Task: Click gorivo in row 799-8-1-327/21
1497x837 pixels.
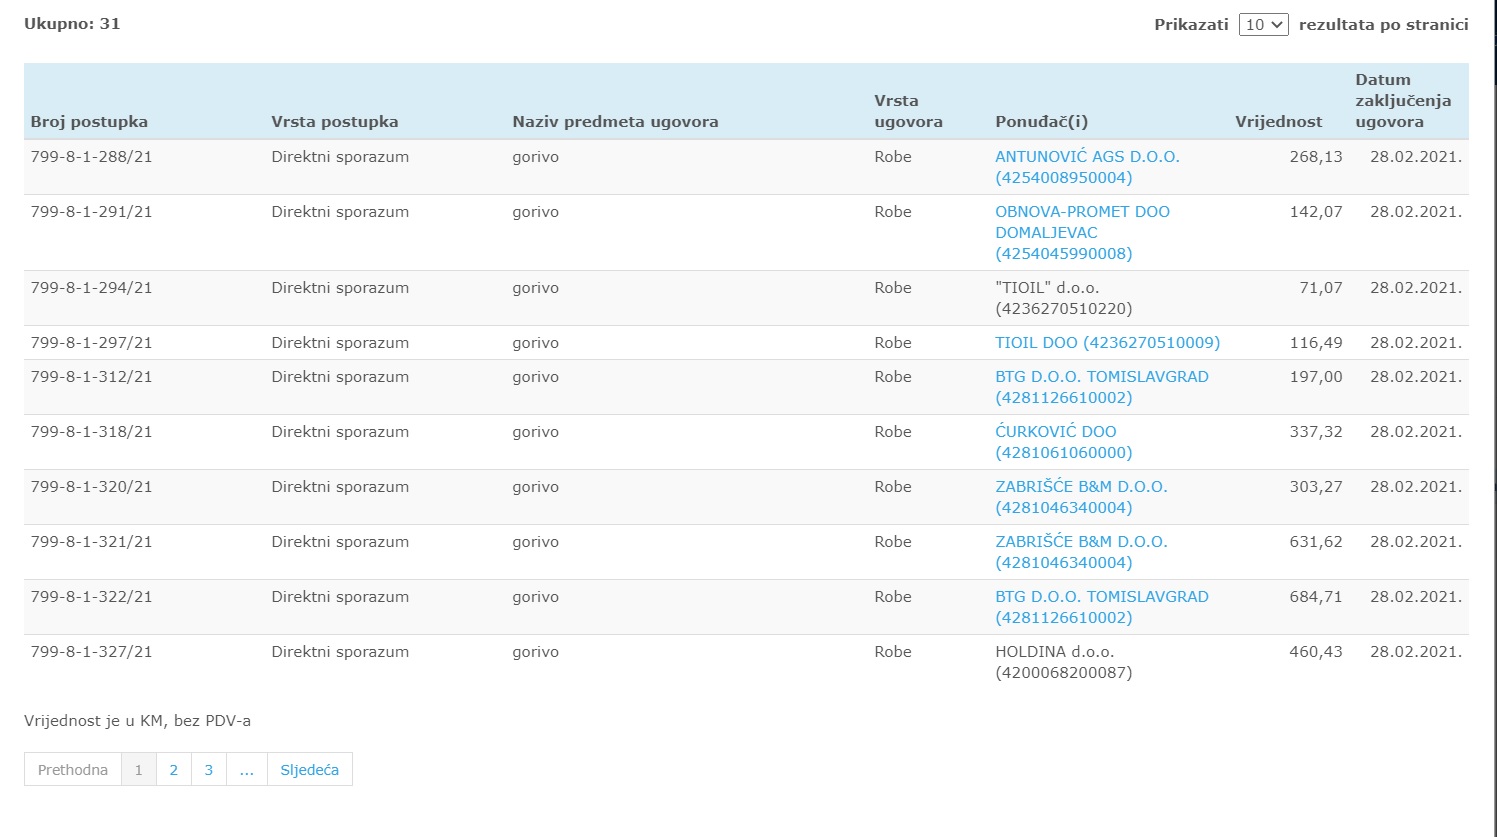Action: (x=535, y=652)
